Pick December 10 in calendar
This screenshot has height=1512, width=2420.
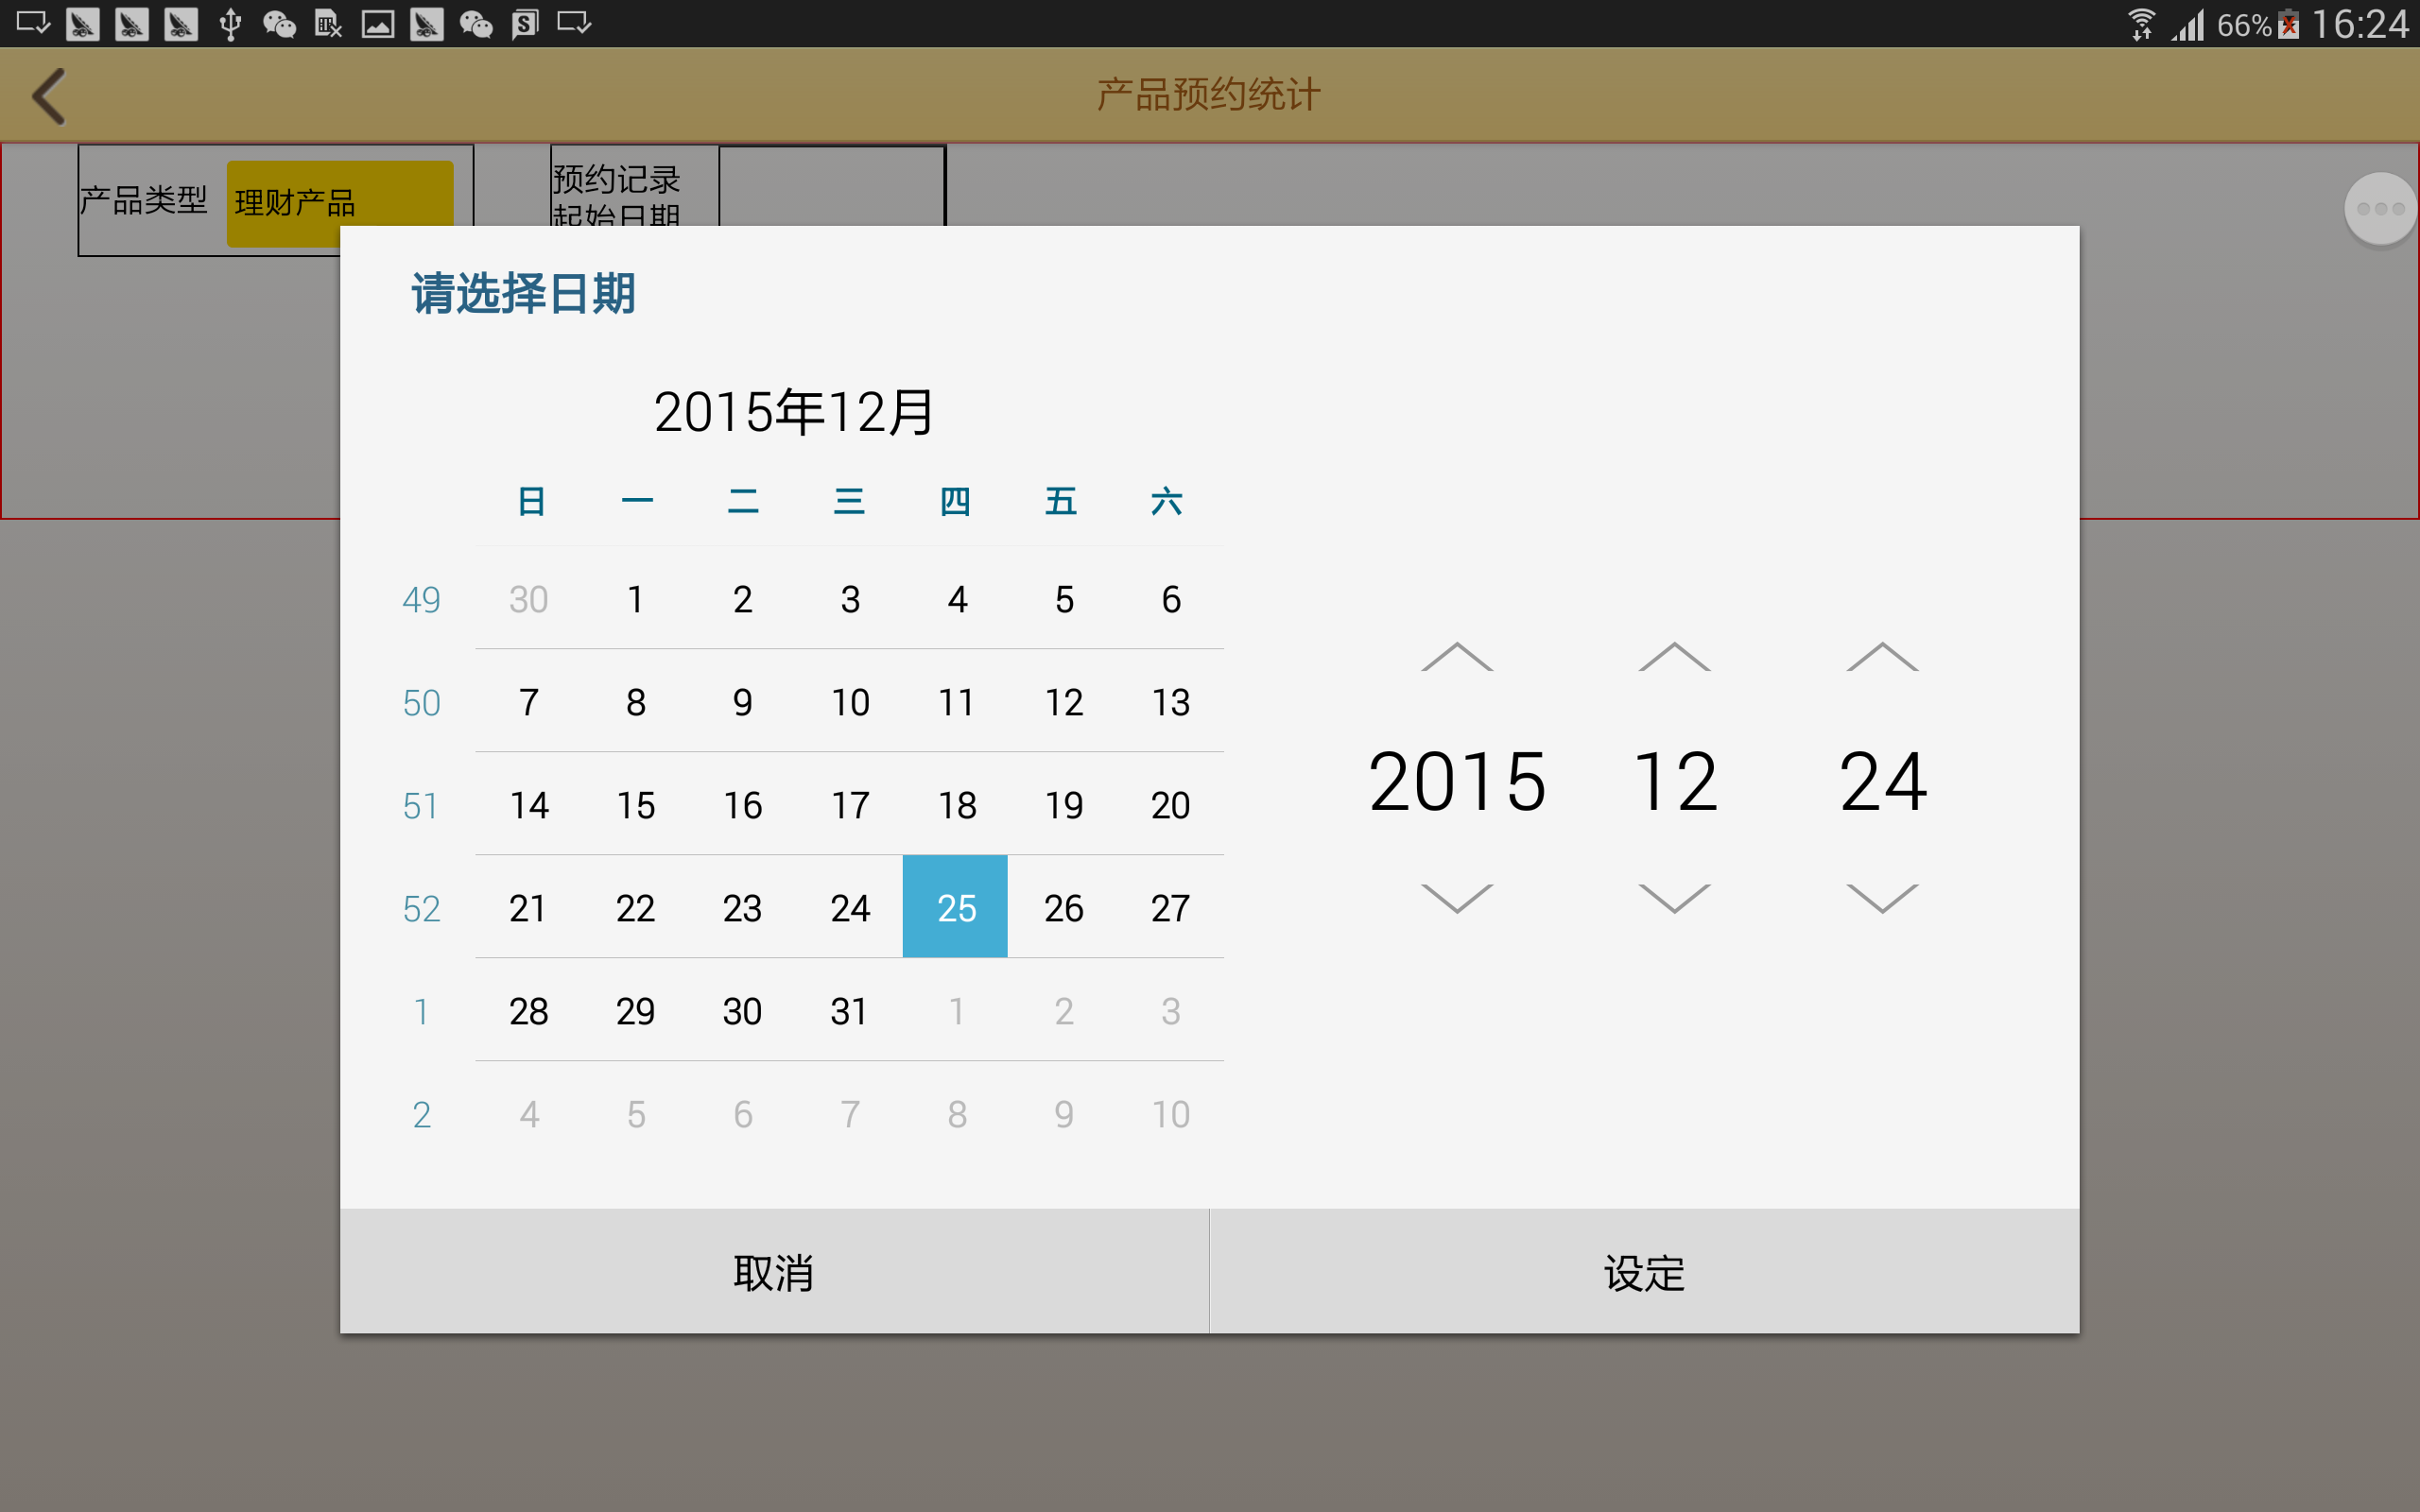pyautogui.click(x=850, y=702)
